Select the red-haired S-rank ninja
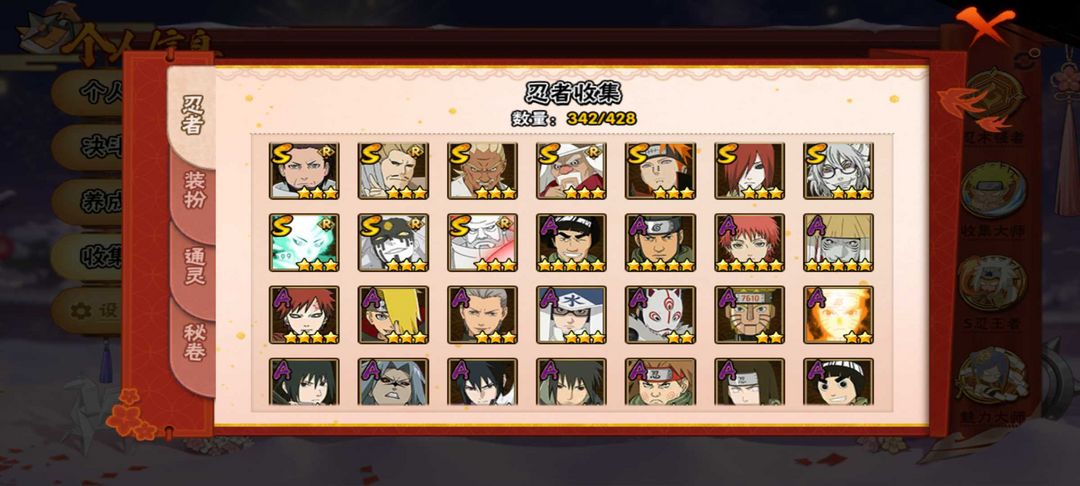The image size is (1080, 486). coord(749,171)
